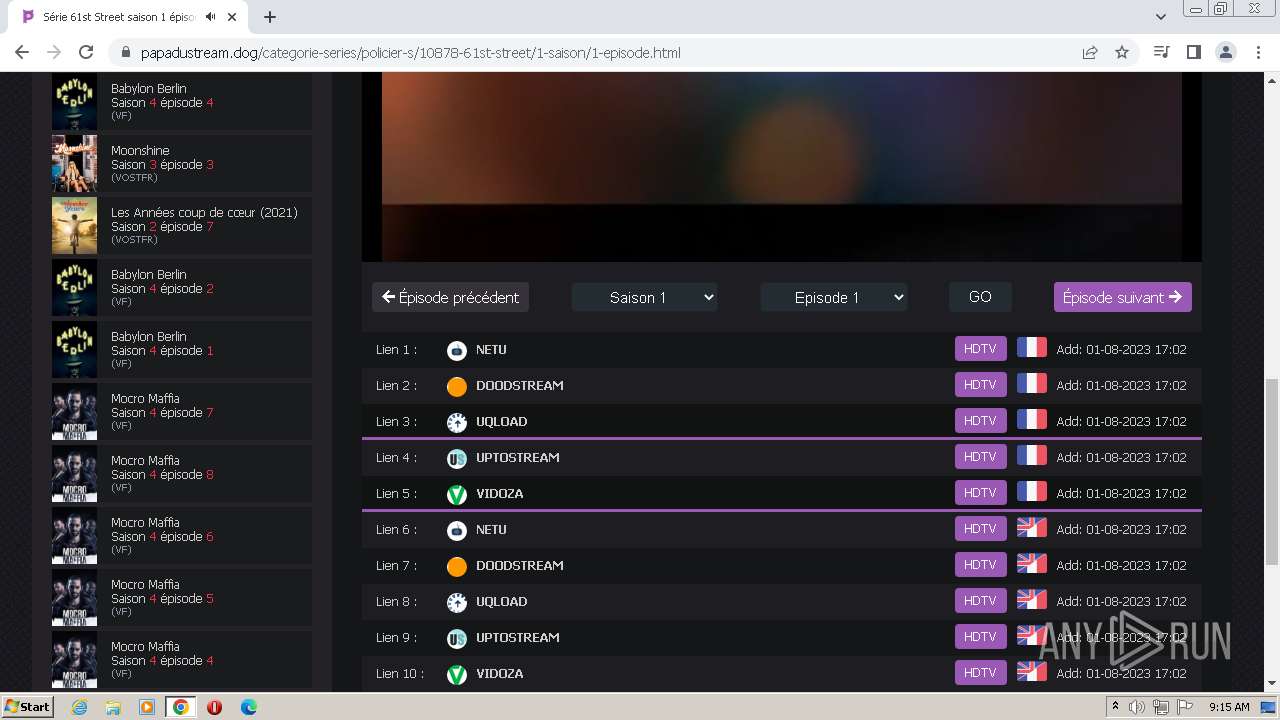1280x720 pixels.
Task: Click the video player area
Action: pyautogui.click(x=782, y=166)
